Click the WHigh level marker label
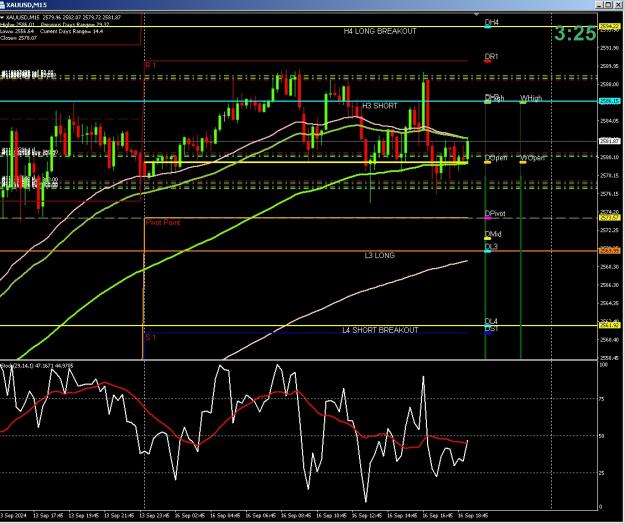The height and width of the screenshot is (524, 625). (531, 98)
